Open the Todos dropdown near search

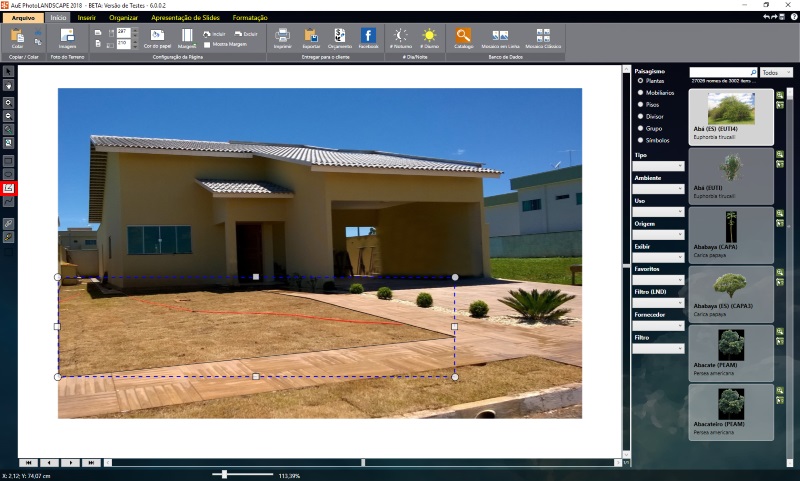pos(776,72)
